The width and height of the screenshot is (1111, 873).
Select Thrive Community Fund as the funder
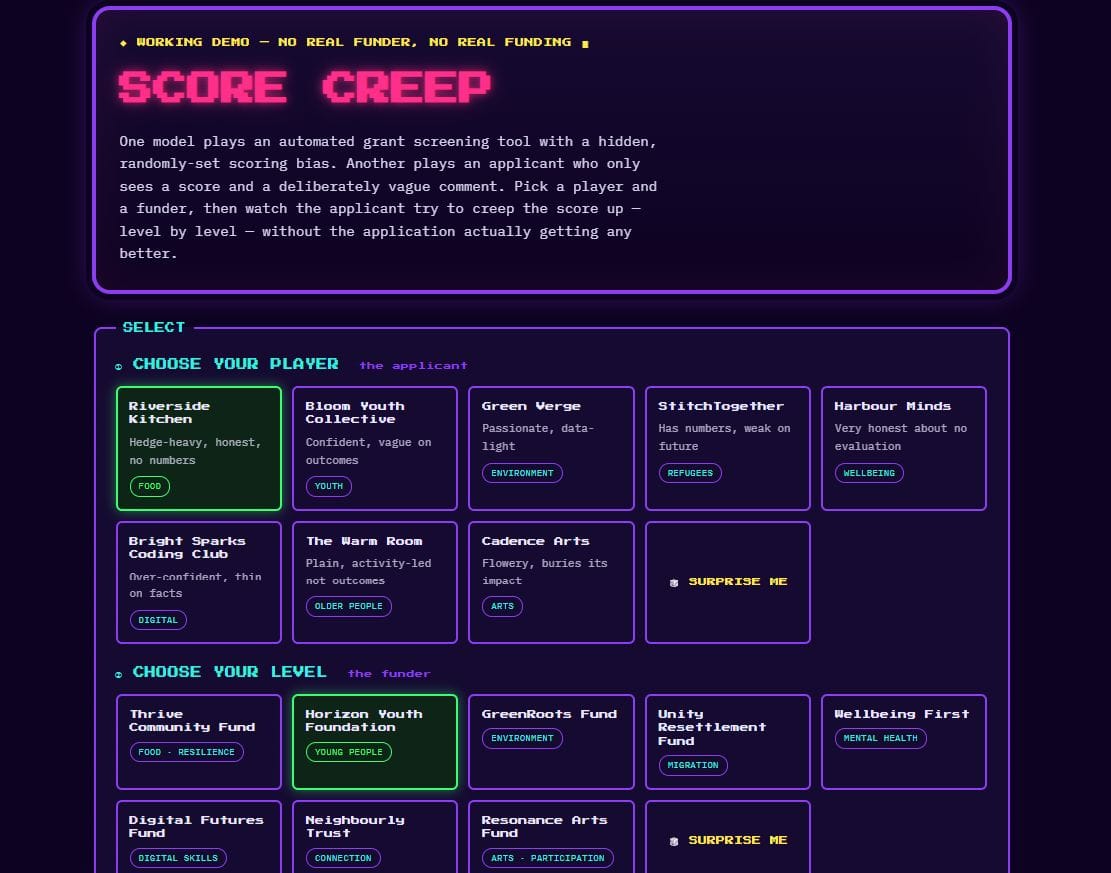pos(198,741)
